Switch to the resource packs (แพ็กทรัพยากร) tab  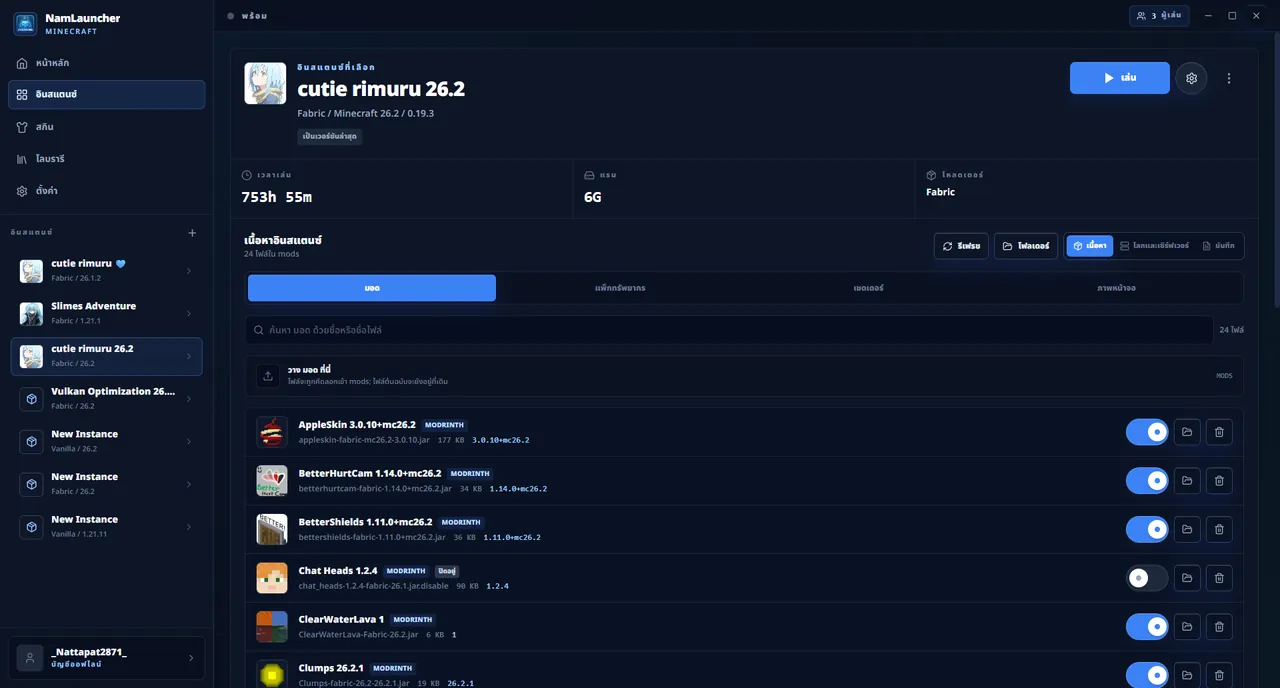tap(620, 288)
